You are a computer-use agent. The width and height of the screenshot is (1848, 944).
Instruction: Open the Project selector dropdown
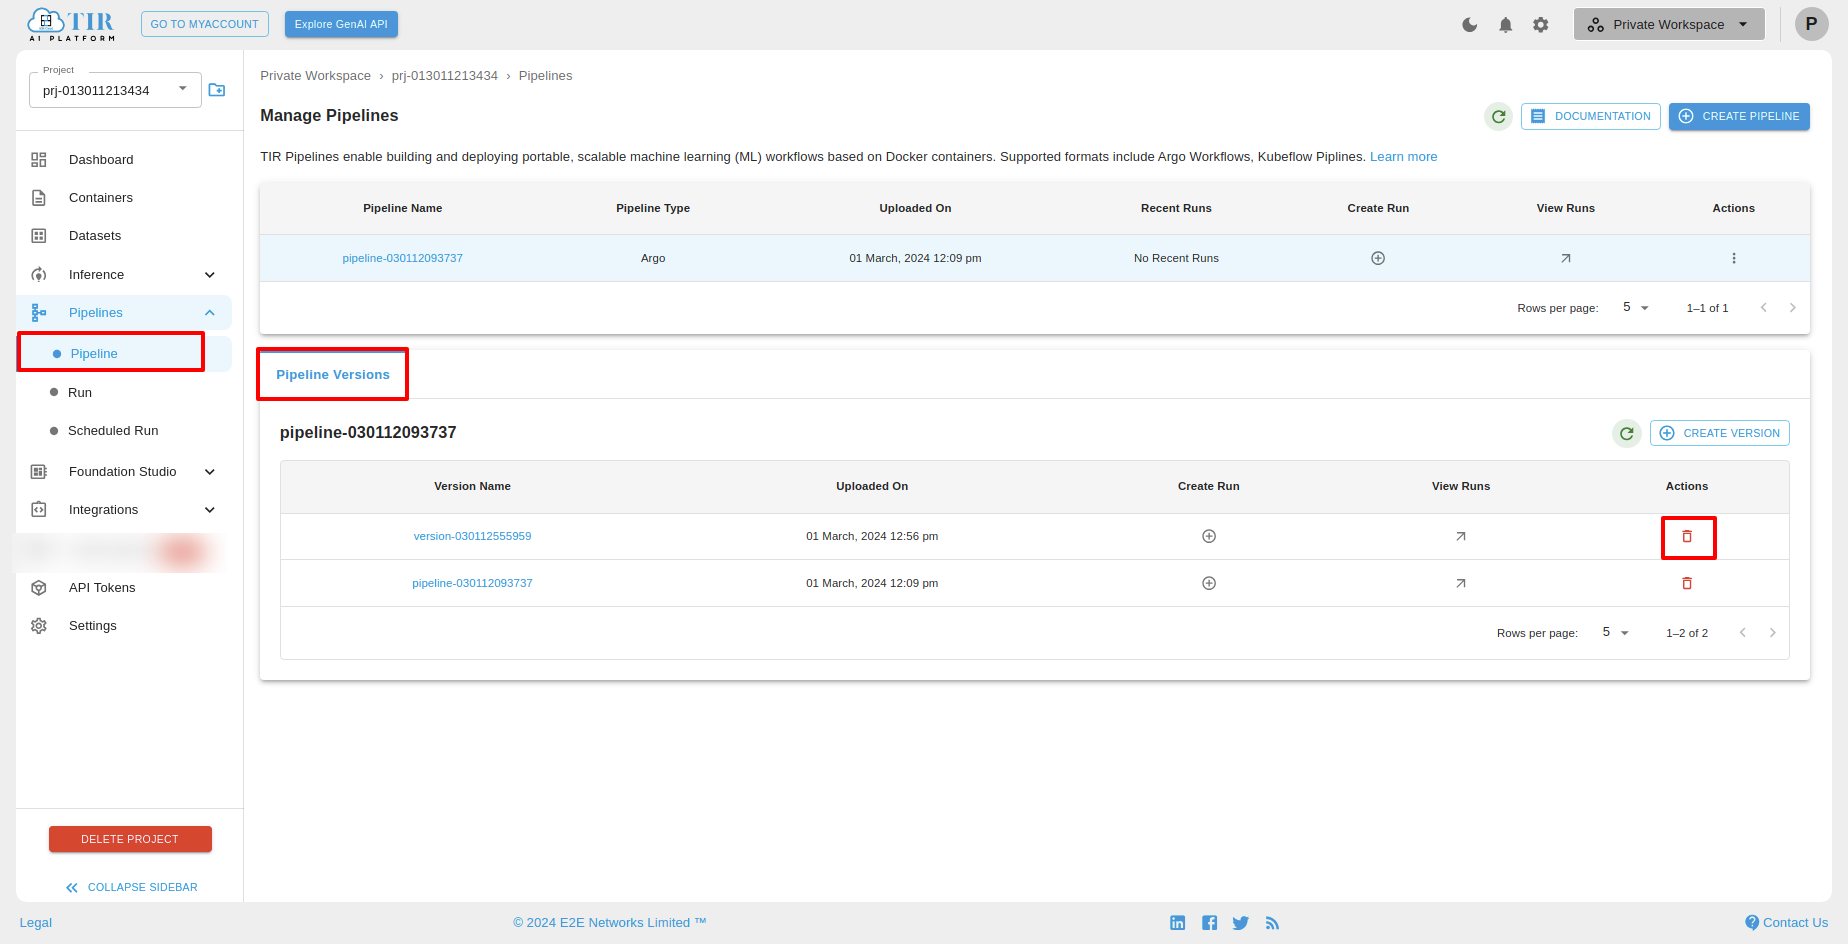tap(115, 90)
